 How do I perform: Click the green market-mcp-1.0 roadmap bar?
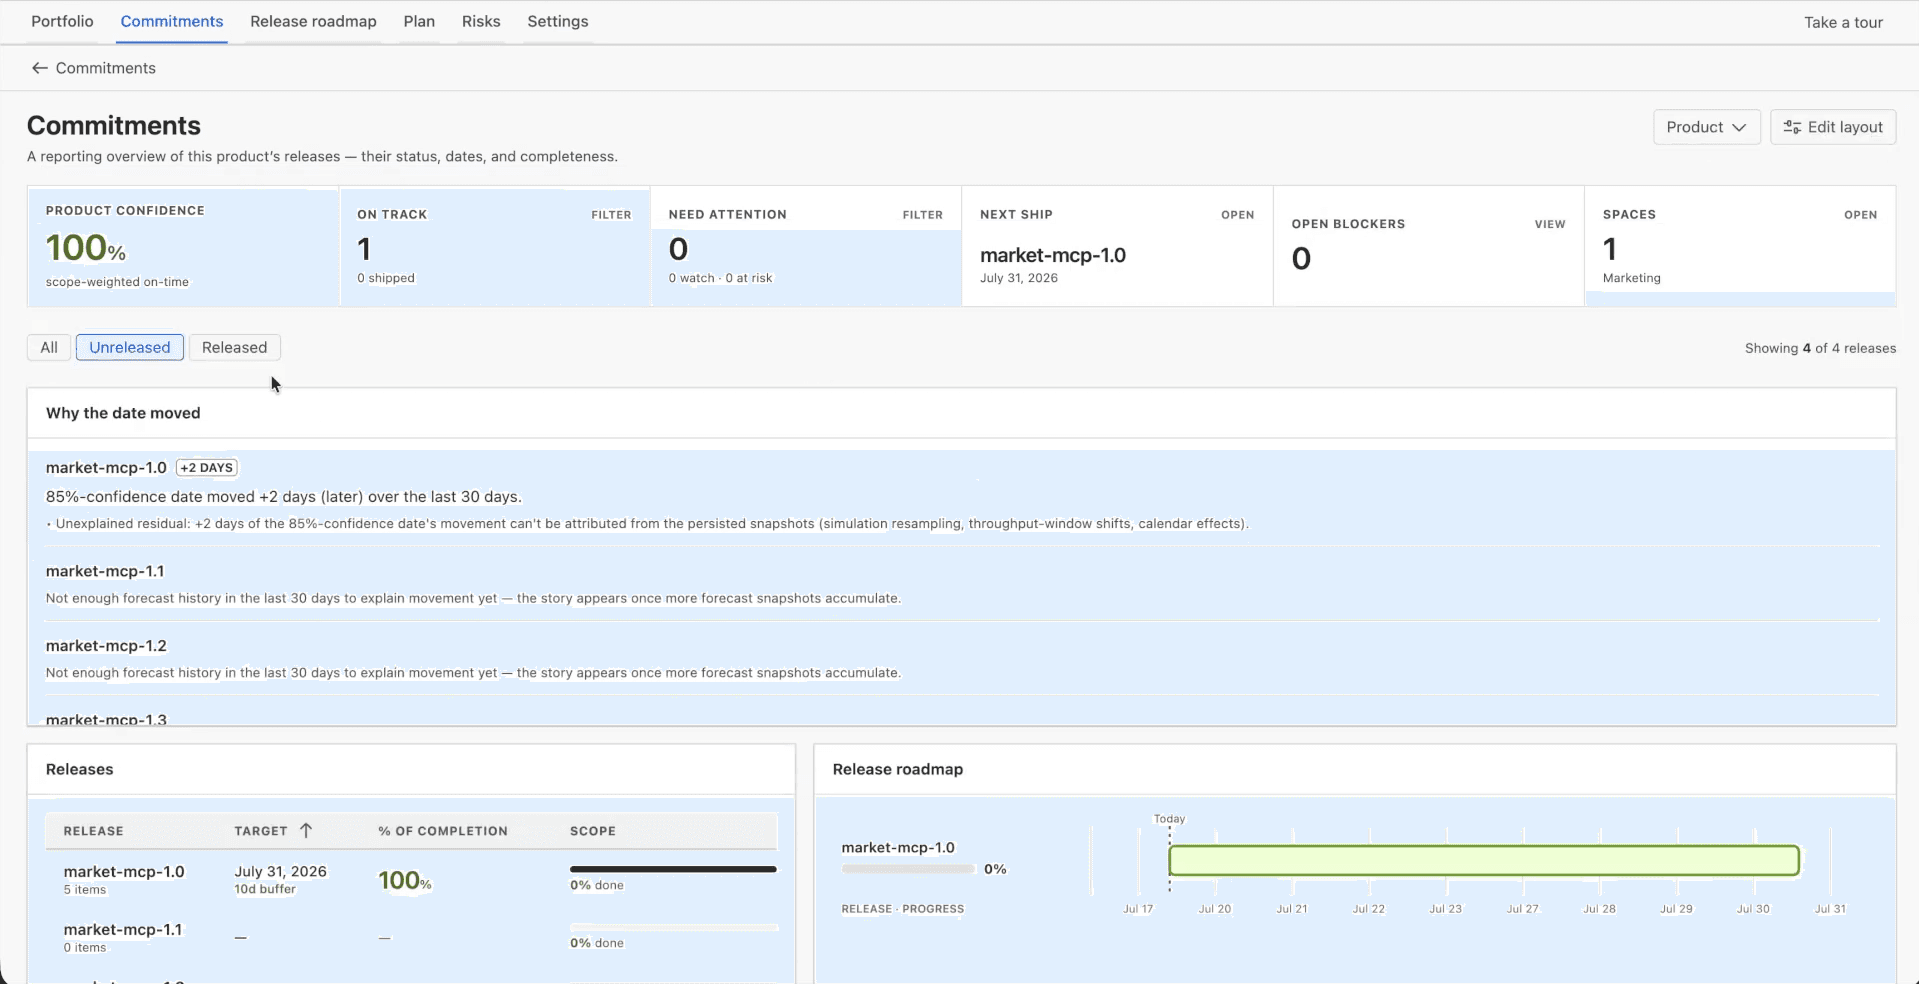pos(1484,860)
